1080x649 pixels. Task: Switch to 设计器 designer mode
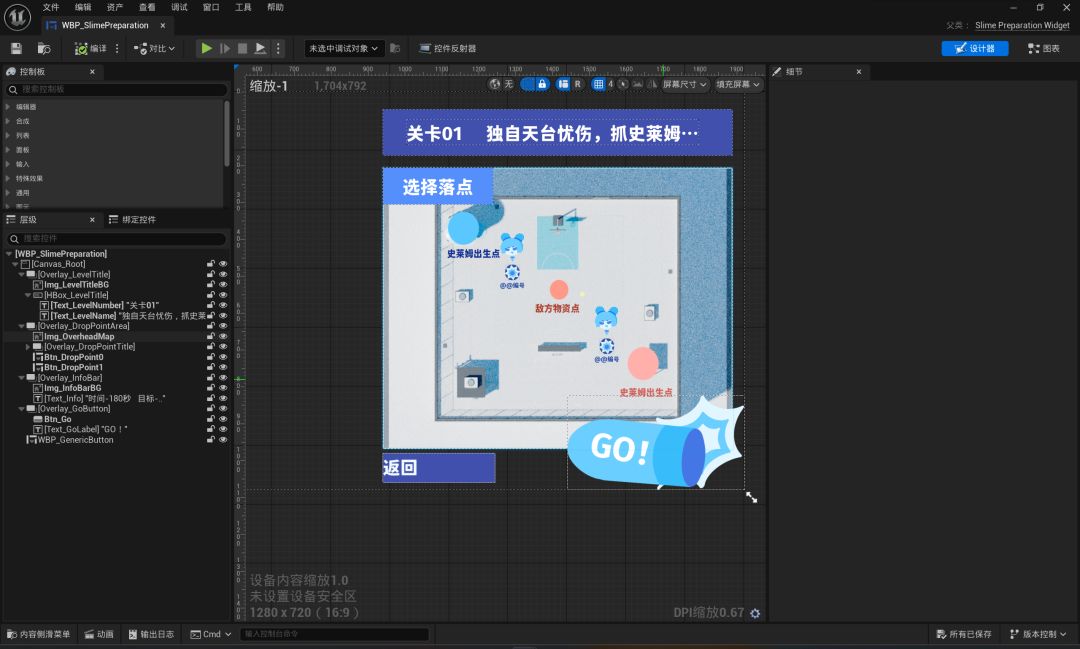[x=975, y=48]
